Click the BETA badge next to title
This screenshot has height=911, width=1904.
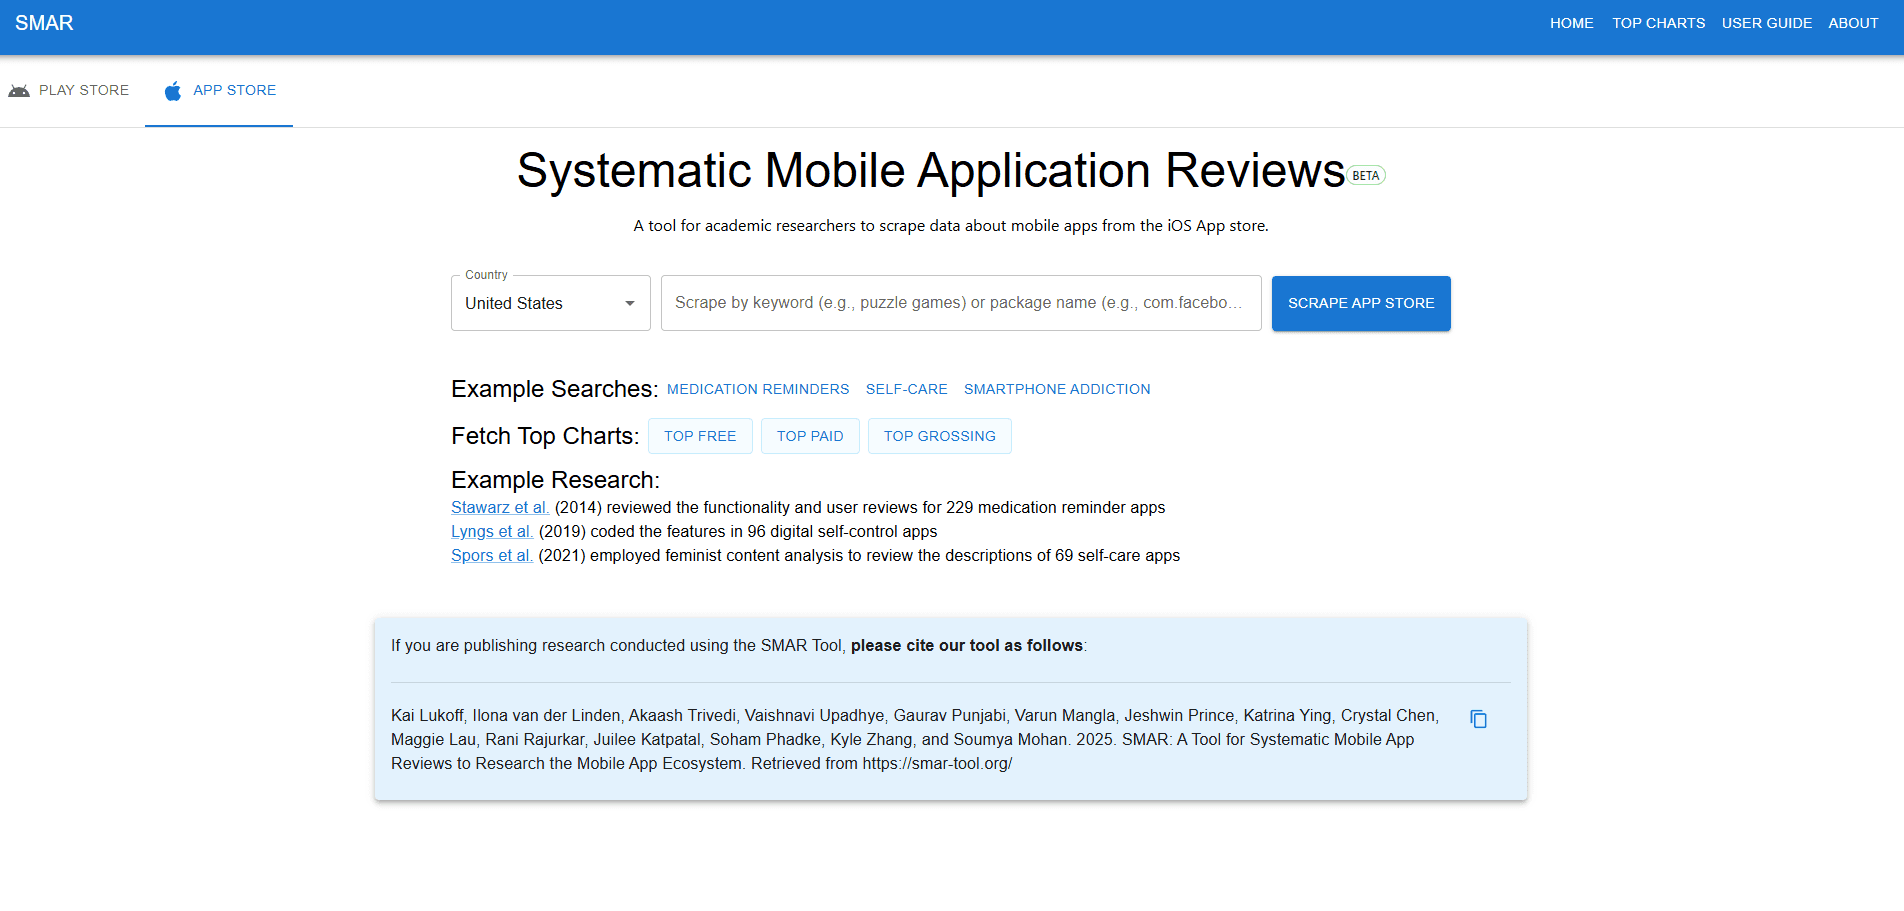pos(1365,176)
